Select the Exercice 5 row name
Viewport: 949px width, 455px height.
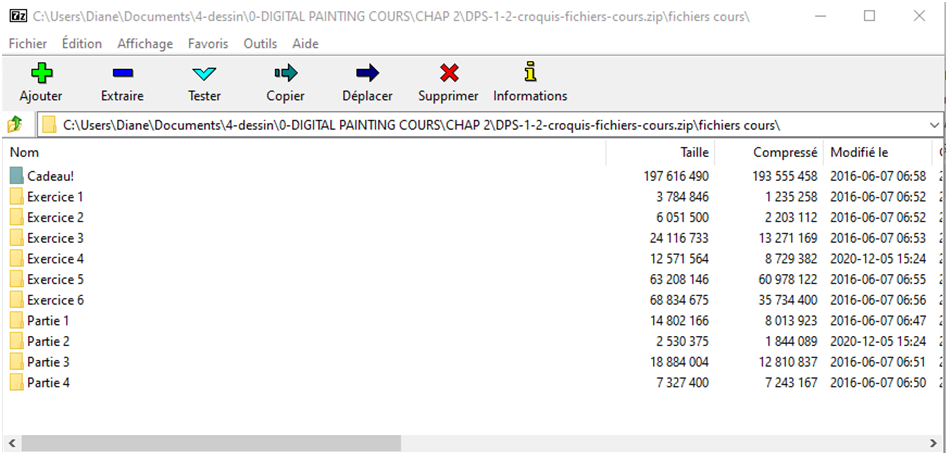pyautogui.click(x=55, y=279)
